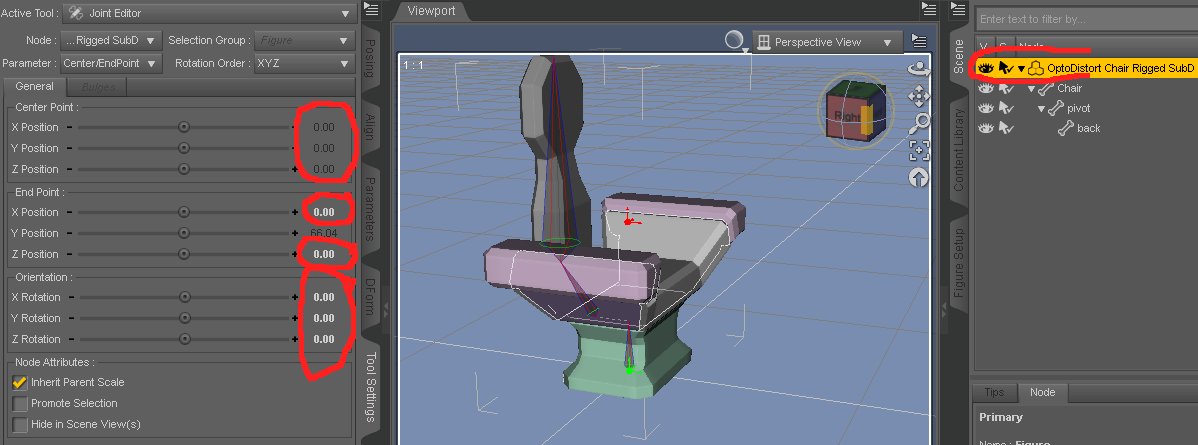Click the Viewport pane tab

(430, 11)
